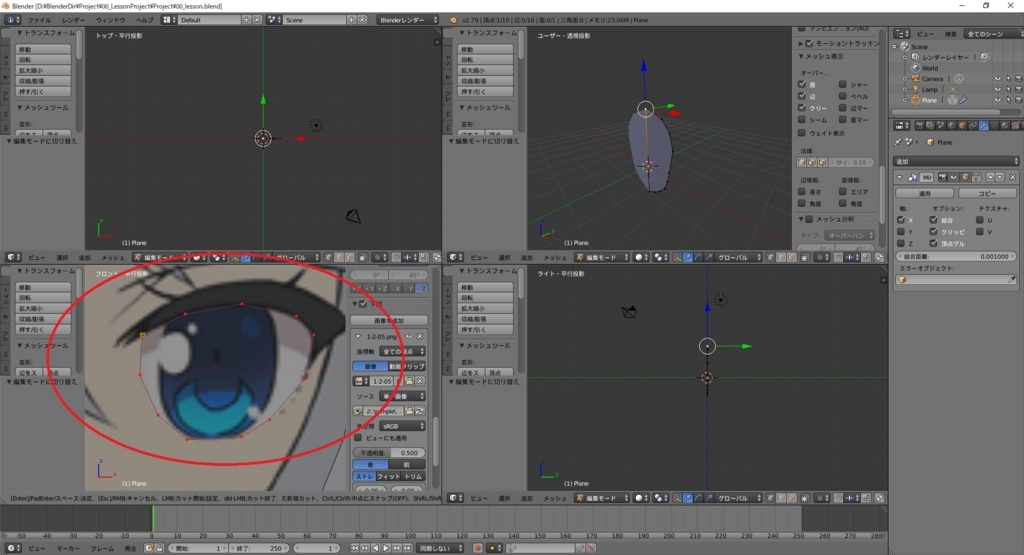
Task: Open image folder icon beside 1-2-05 field
Action: (x=409, y=381)
